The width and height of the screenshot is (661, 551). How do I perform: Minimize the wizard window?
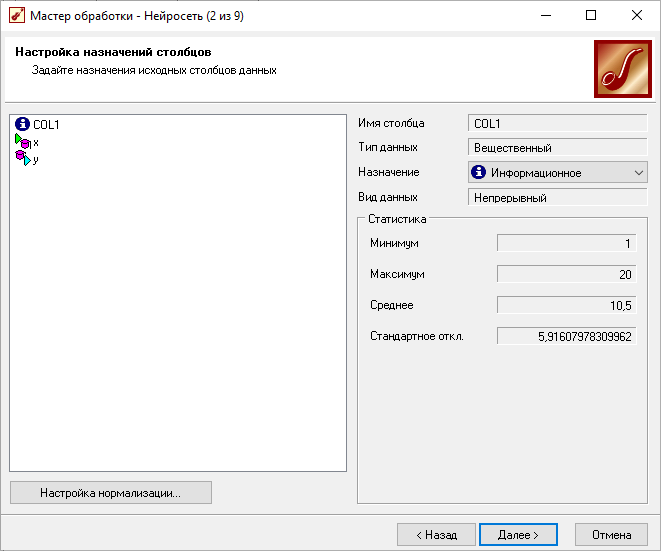click(546, 16)
